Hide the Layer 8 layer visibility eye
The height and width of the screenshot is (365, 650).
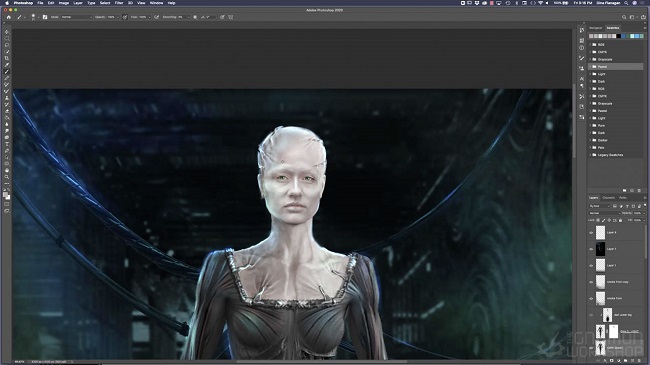tap(591, 233)
